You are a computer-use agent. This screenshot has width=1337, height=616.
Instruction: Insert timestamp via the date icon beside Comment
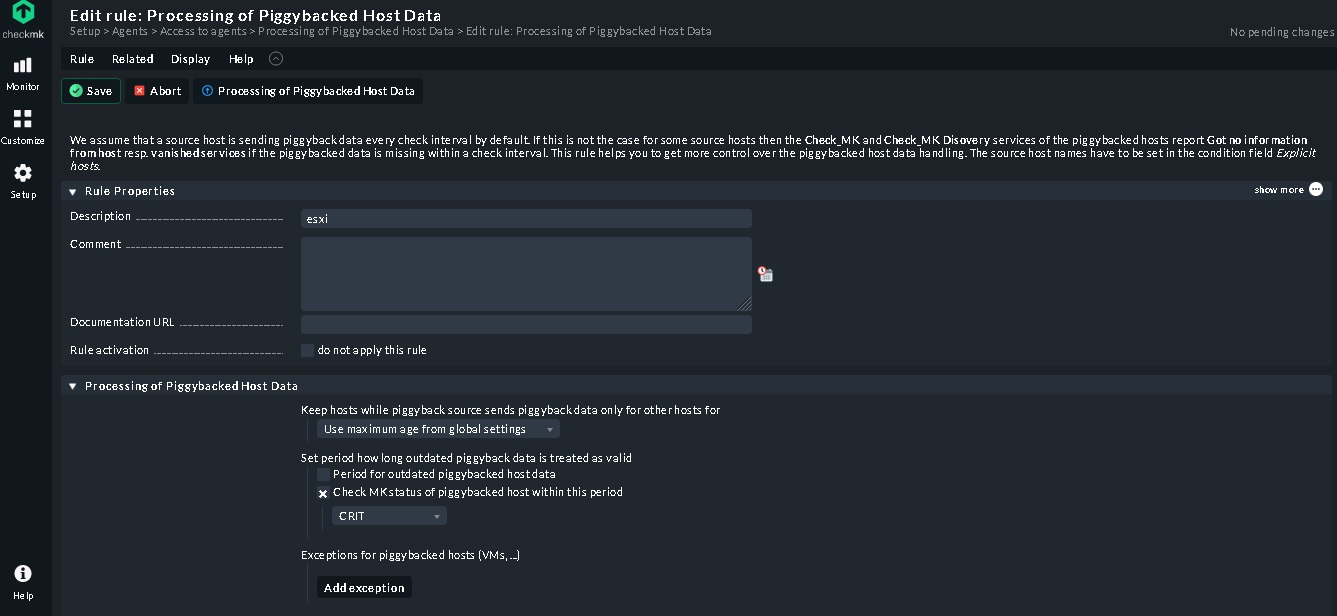[765, 273]
